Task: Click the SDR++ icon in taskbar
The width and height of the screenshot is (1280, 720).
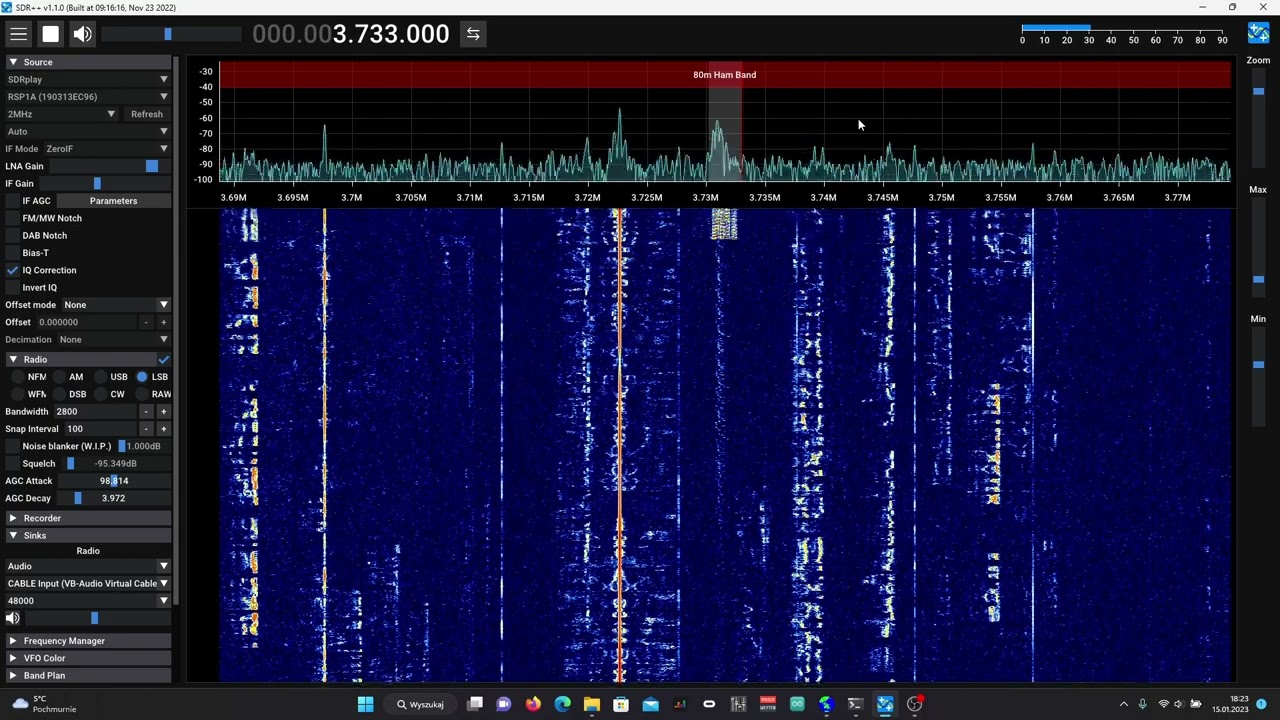Action: pyautogui.click(x=885, y=704)
